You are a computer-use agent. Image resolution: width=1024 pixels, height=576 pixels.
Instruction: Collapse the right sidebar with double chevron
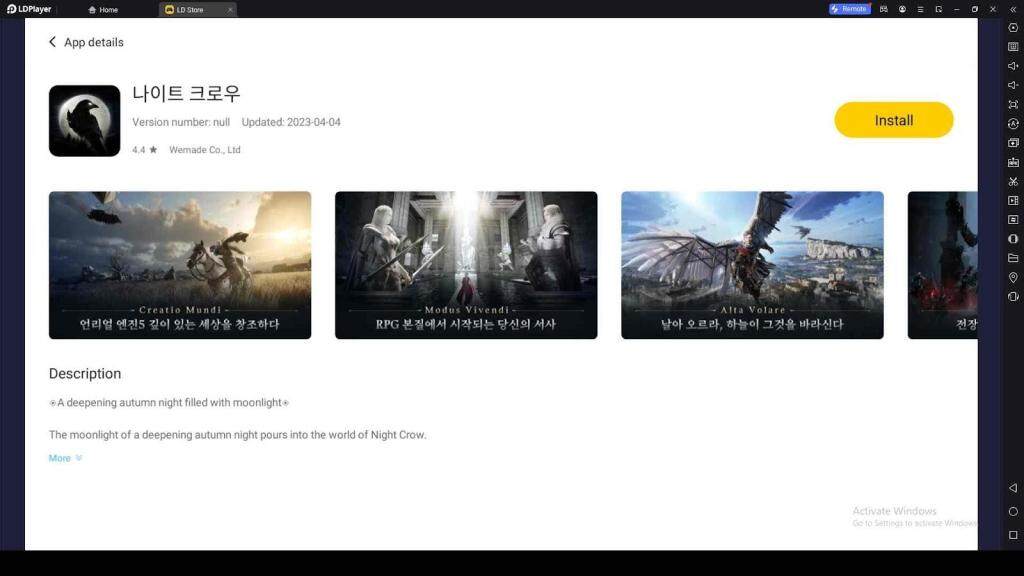(1013, 9)
